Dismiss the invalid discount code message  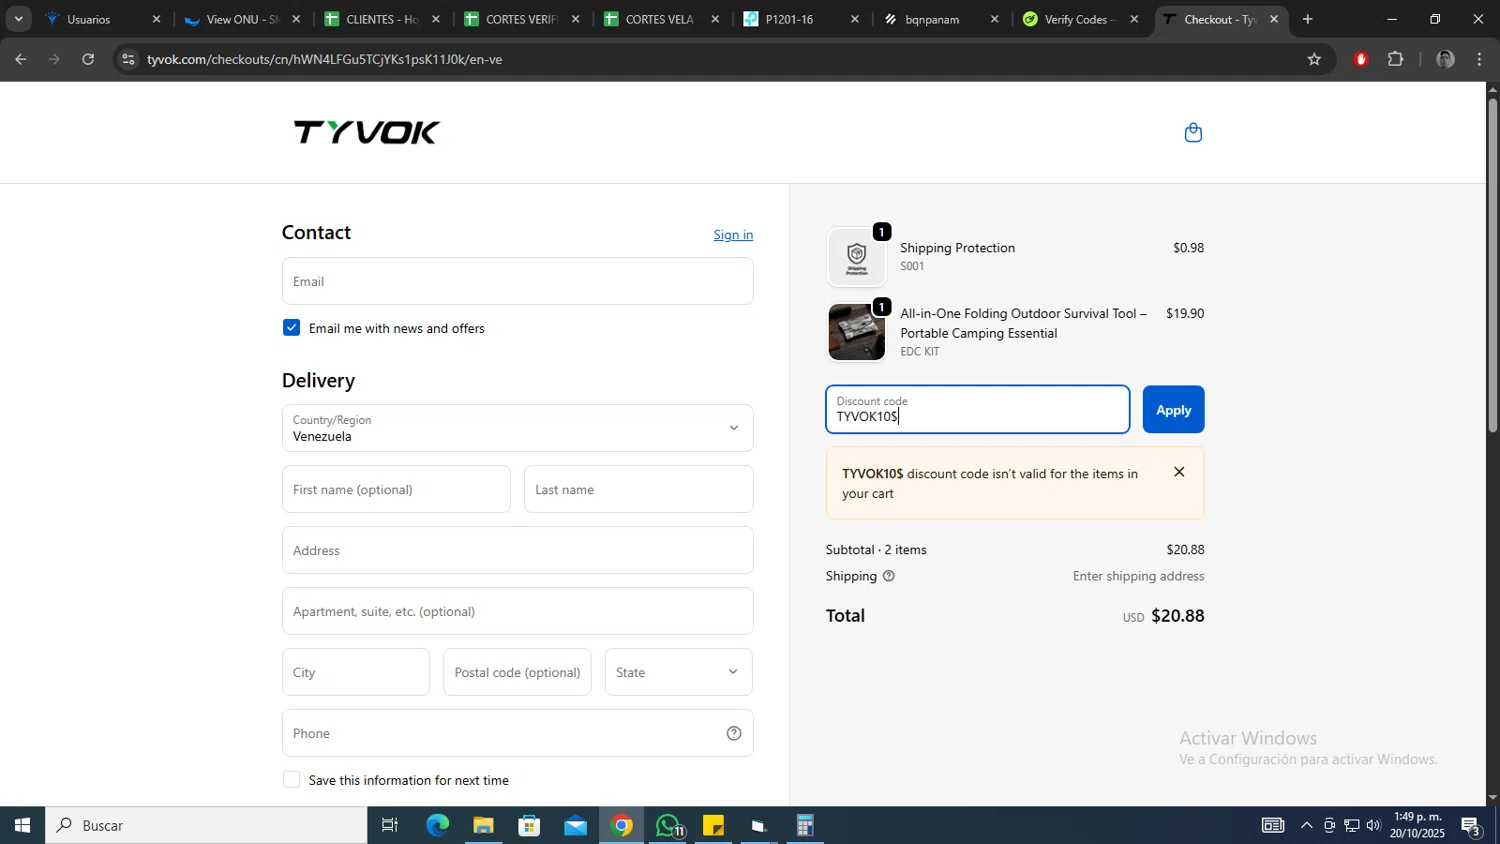coord(1179,472)
